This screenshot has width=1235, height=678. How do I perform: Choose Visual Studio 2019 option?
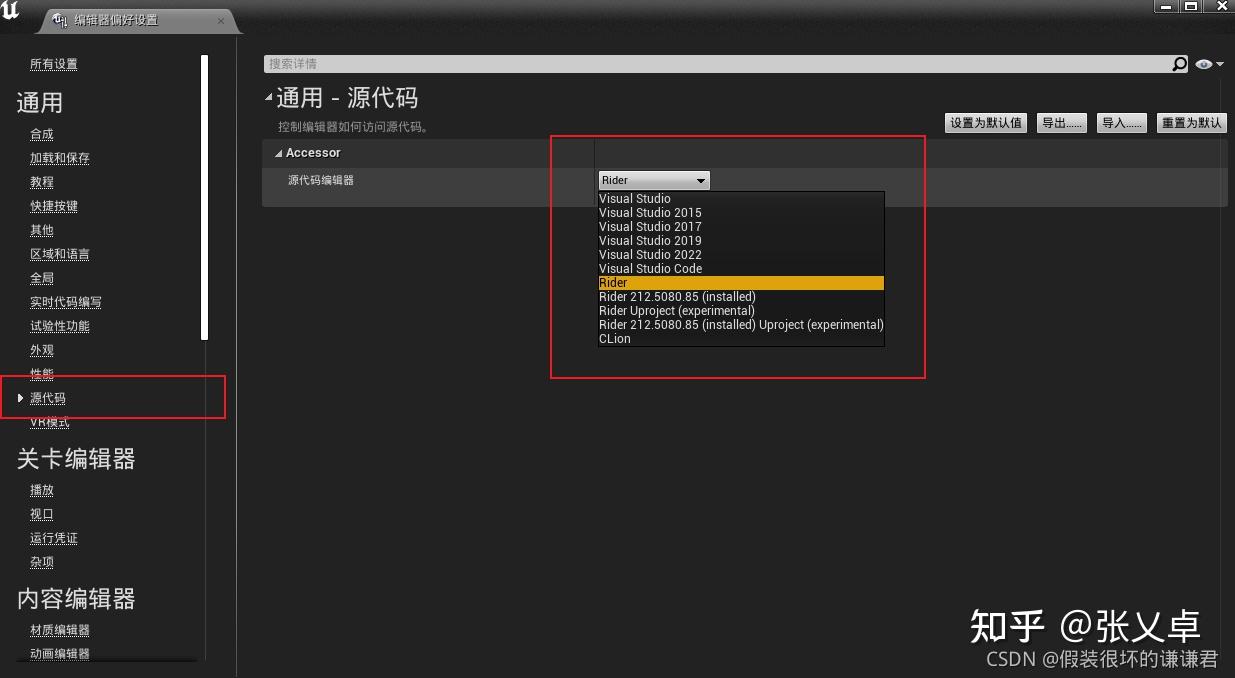(x=741, y=240)
